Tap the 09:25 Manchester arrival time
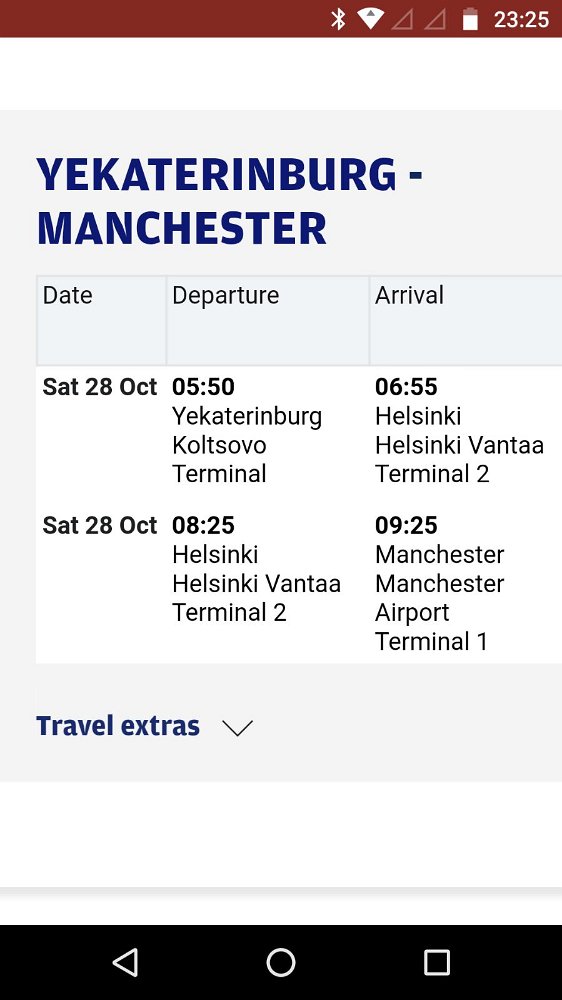 [x=406, y=525]
